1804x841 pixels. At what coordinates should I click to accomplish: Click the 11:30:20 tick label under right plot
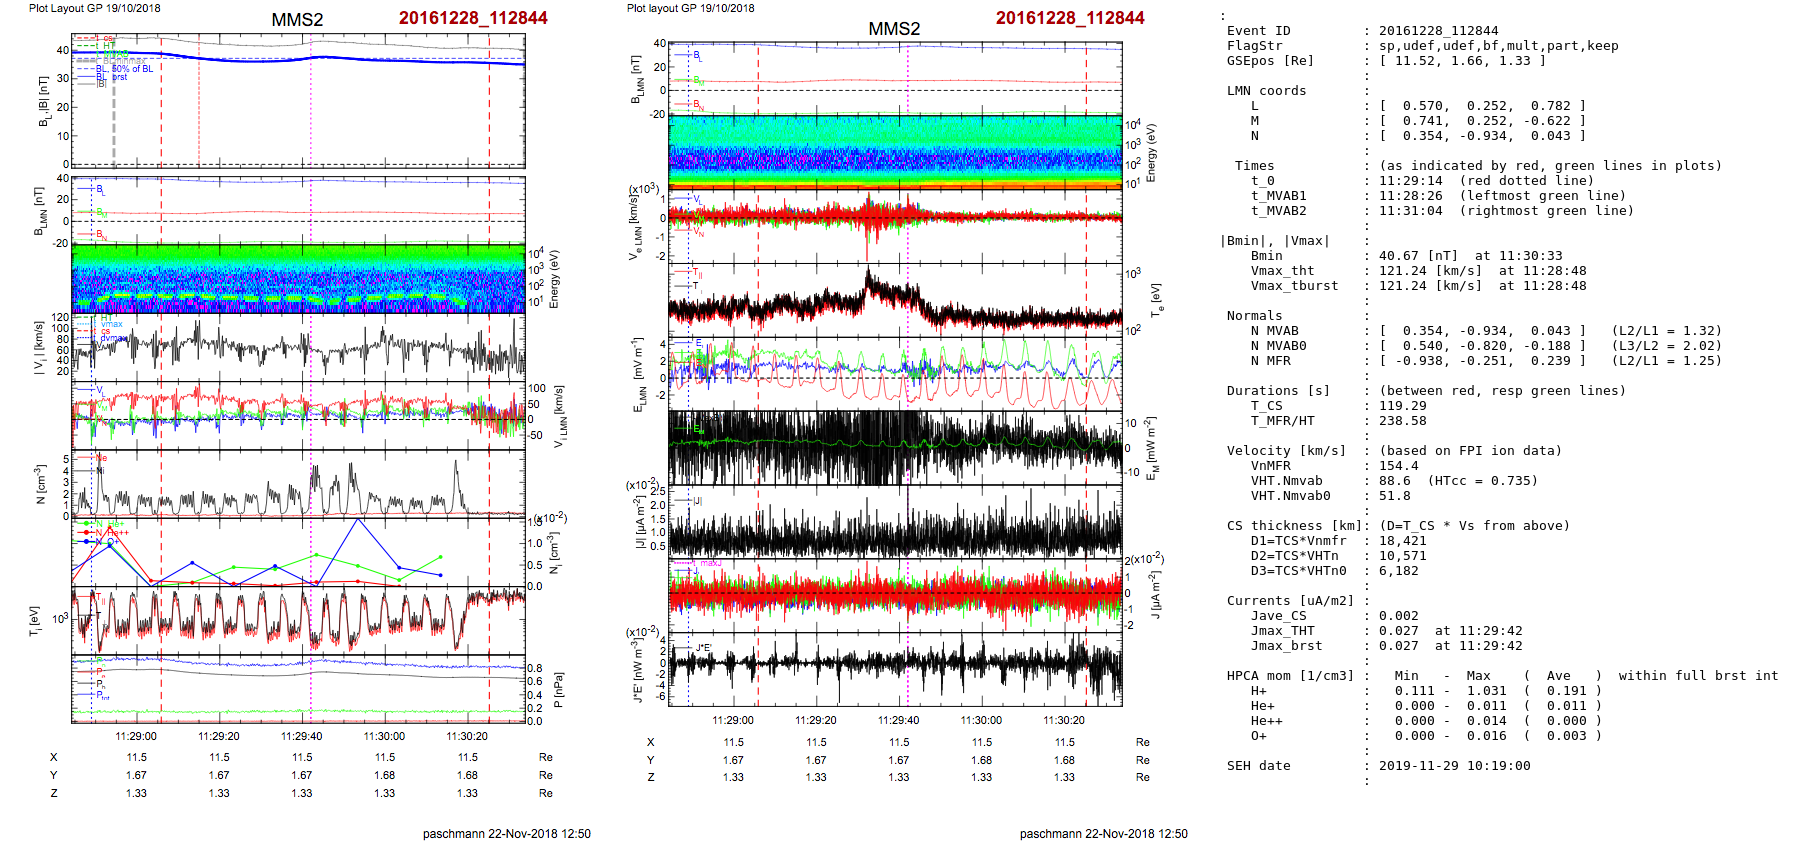click(x=1064, y=720)
